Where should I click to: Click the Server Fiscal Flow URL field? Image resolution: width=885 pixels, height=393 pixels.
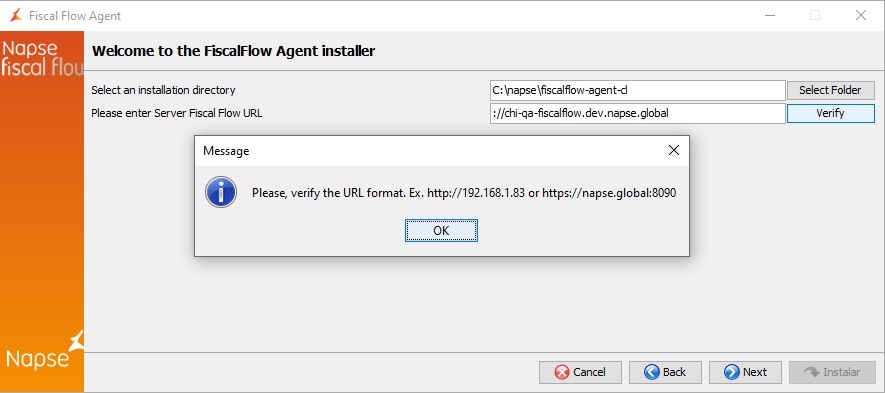coord(638,113)
